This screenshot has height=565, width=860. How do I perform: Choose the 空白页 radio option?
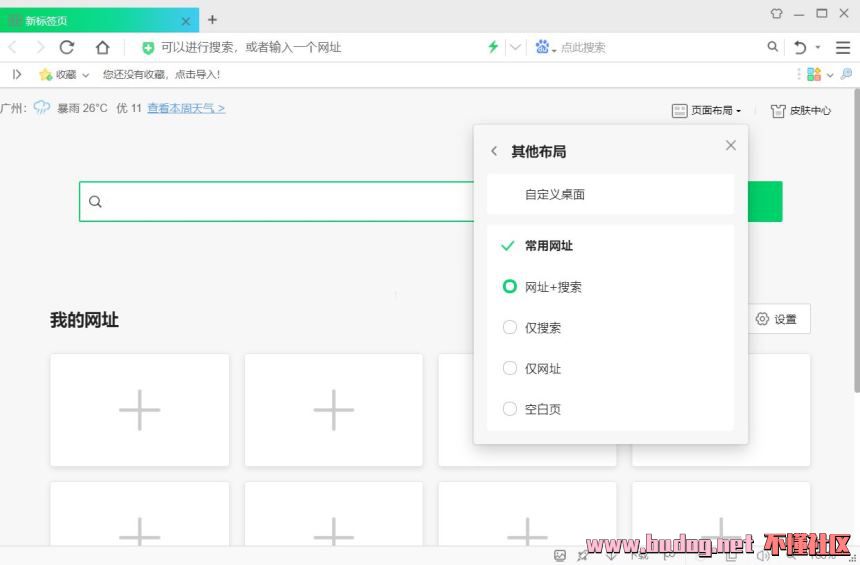(510, 409)
